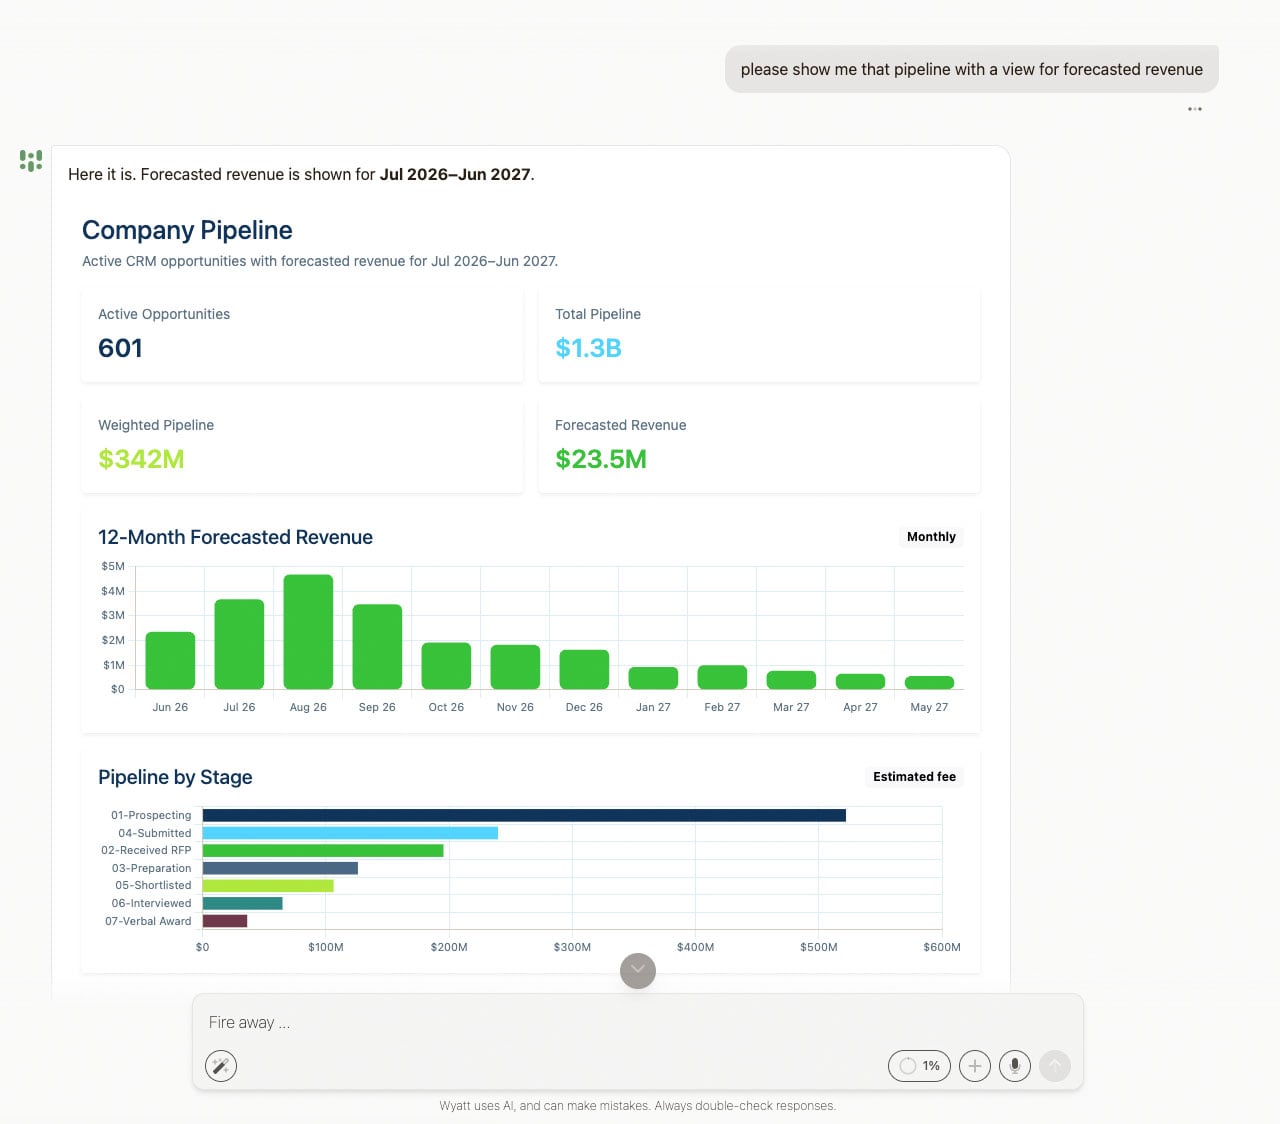This screenshot has width=1280, height=1124.
Task: Select the Forecasted Revenue $23.5M card
Action: point(759,446)
